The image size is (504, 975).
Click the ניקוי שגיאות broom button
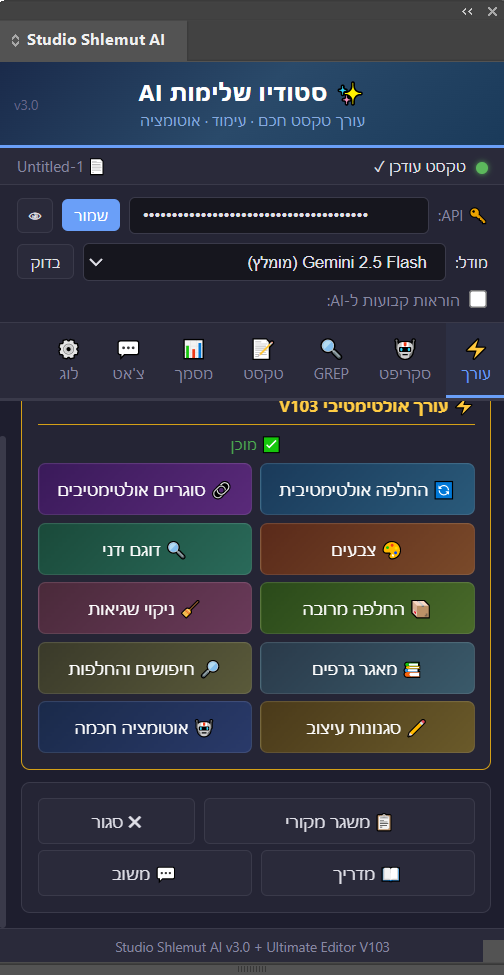pyautogui.click(x=145, y=608)
